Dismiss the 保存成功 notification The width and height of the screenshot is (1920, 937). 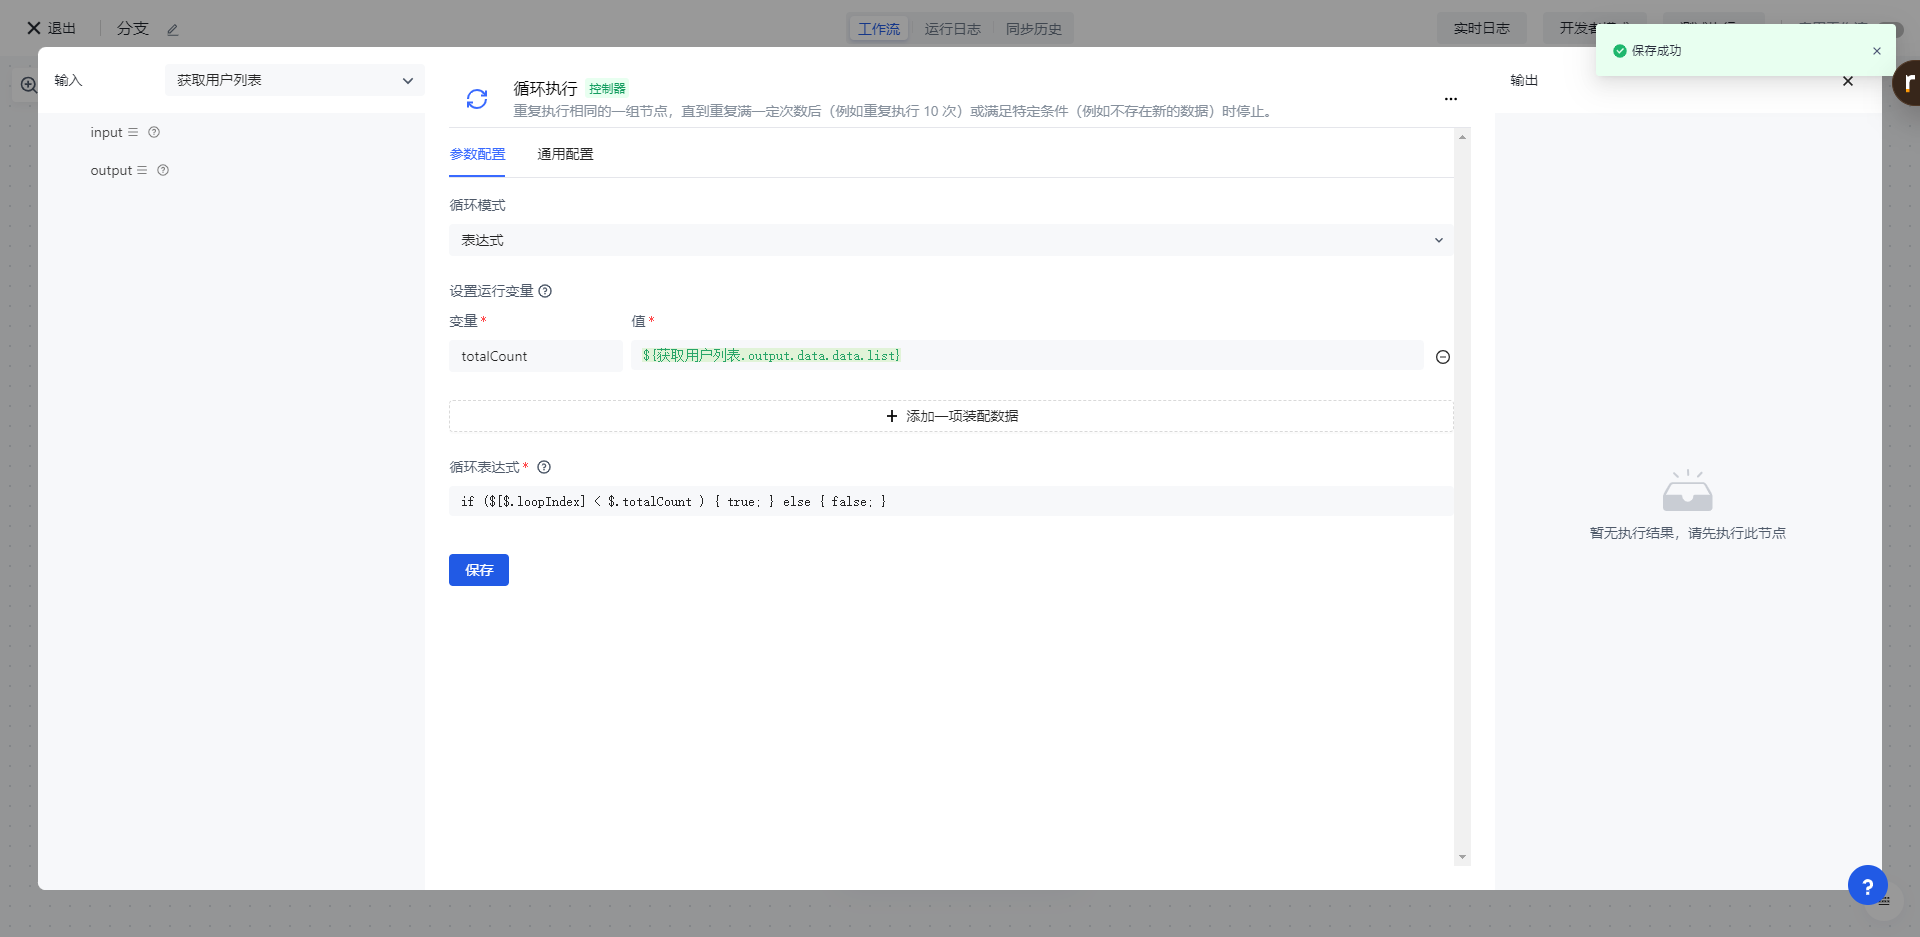(1876, 51)
